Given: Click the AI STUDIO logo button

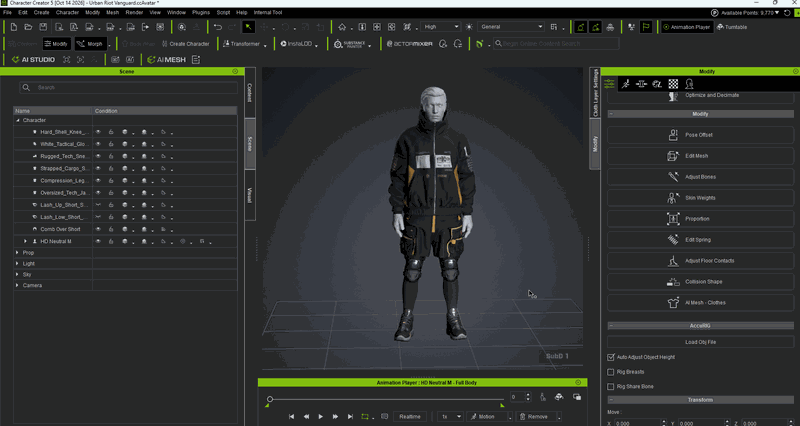Looking at the screenshot, I should pos(33,60).
